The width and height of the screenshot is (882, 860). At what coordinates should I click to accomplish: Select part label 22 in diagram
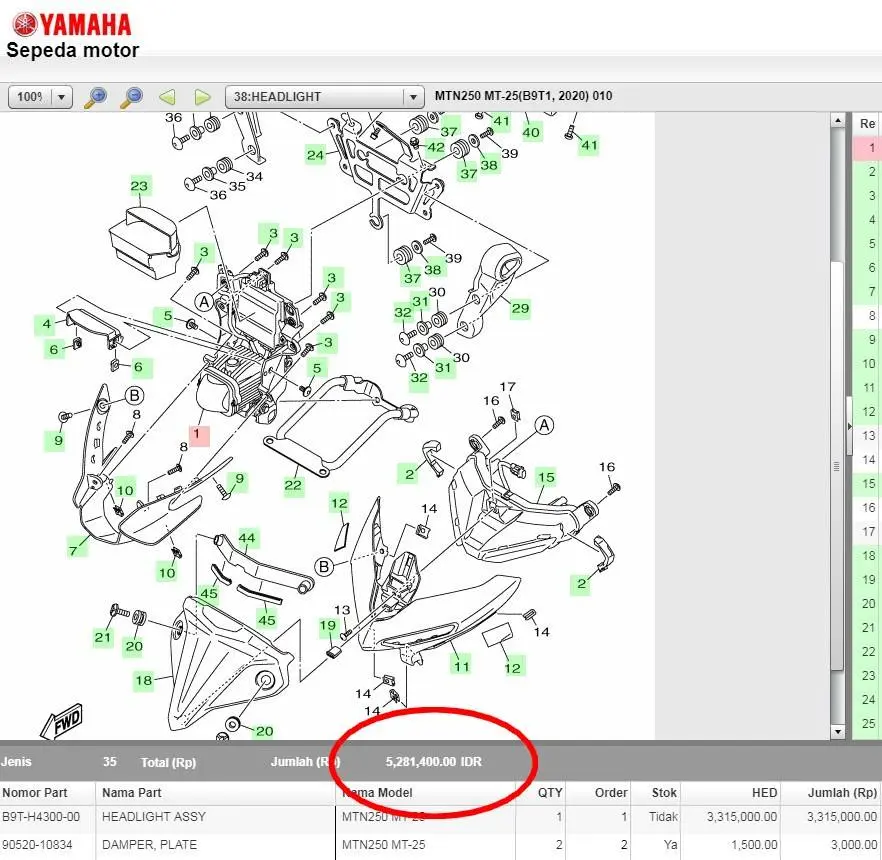(292, 485)
